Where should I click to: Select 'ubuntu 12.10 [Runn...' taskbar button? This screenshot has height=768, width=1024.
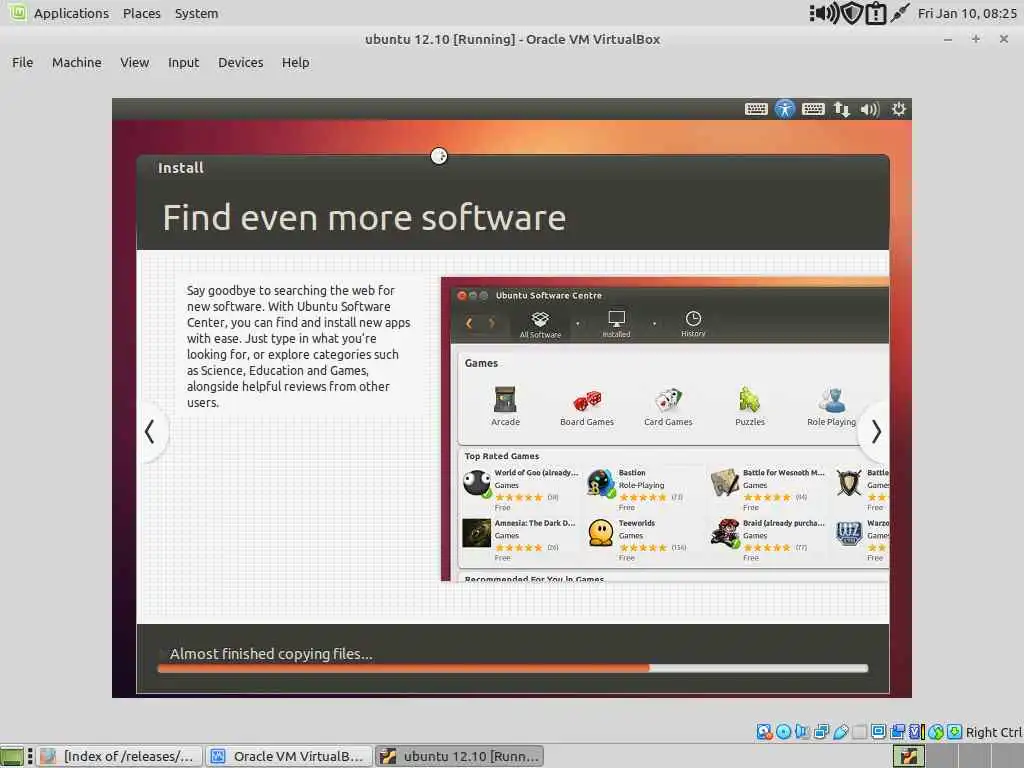460,756
